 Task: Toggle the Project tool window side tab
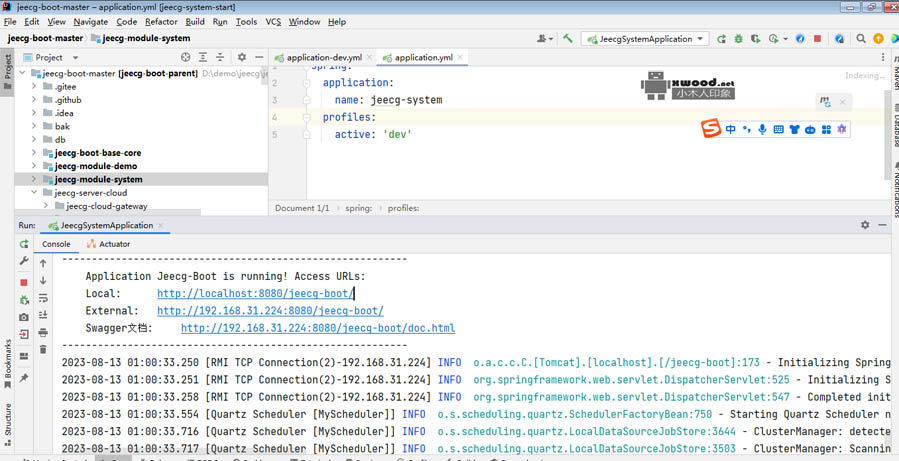click(7, 72)
